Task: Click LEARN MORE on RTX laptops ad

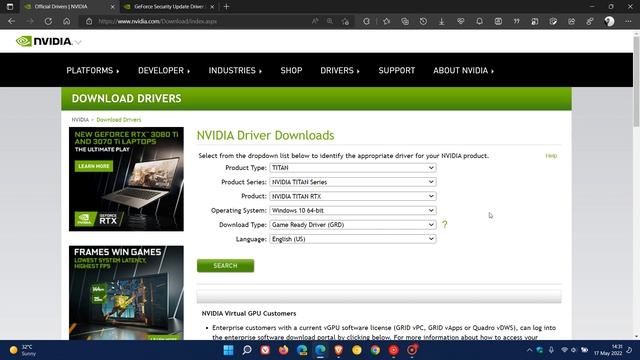Action: [x=94, y=166]
